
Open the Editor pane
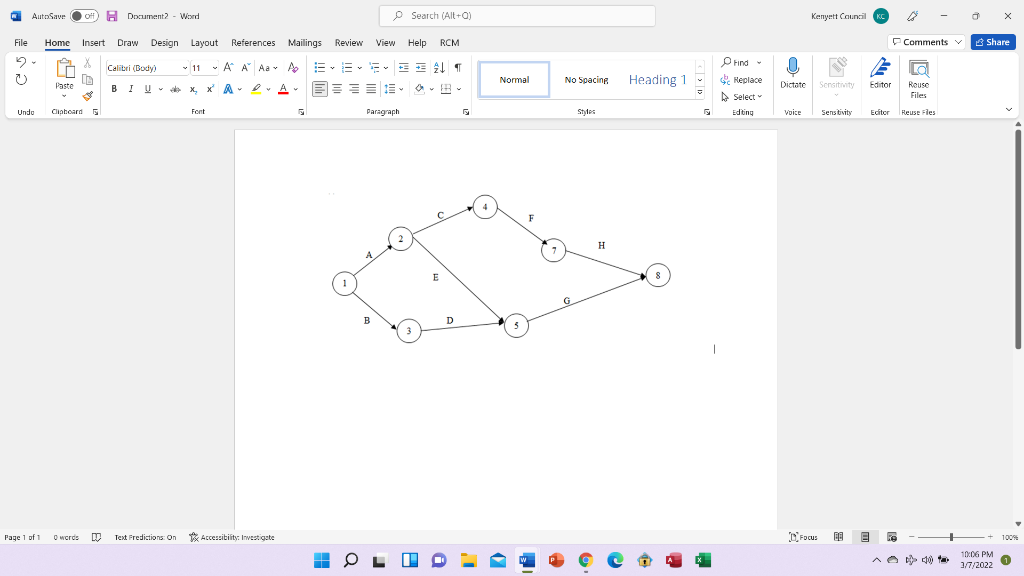tap(880, 73)
